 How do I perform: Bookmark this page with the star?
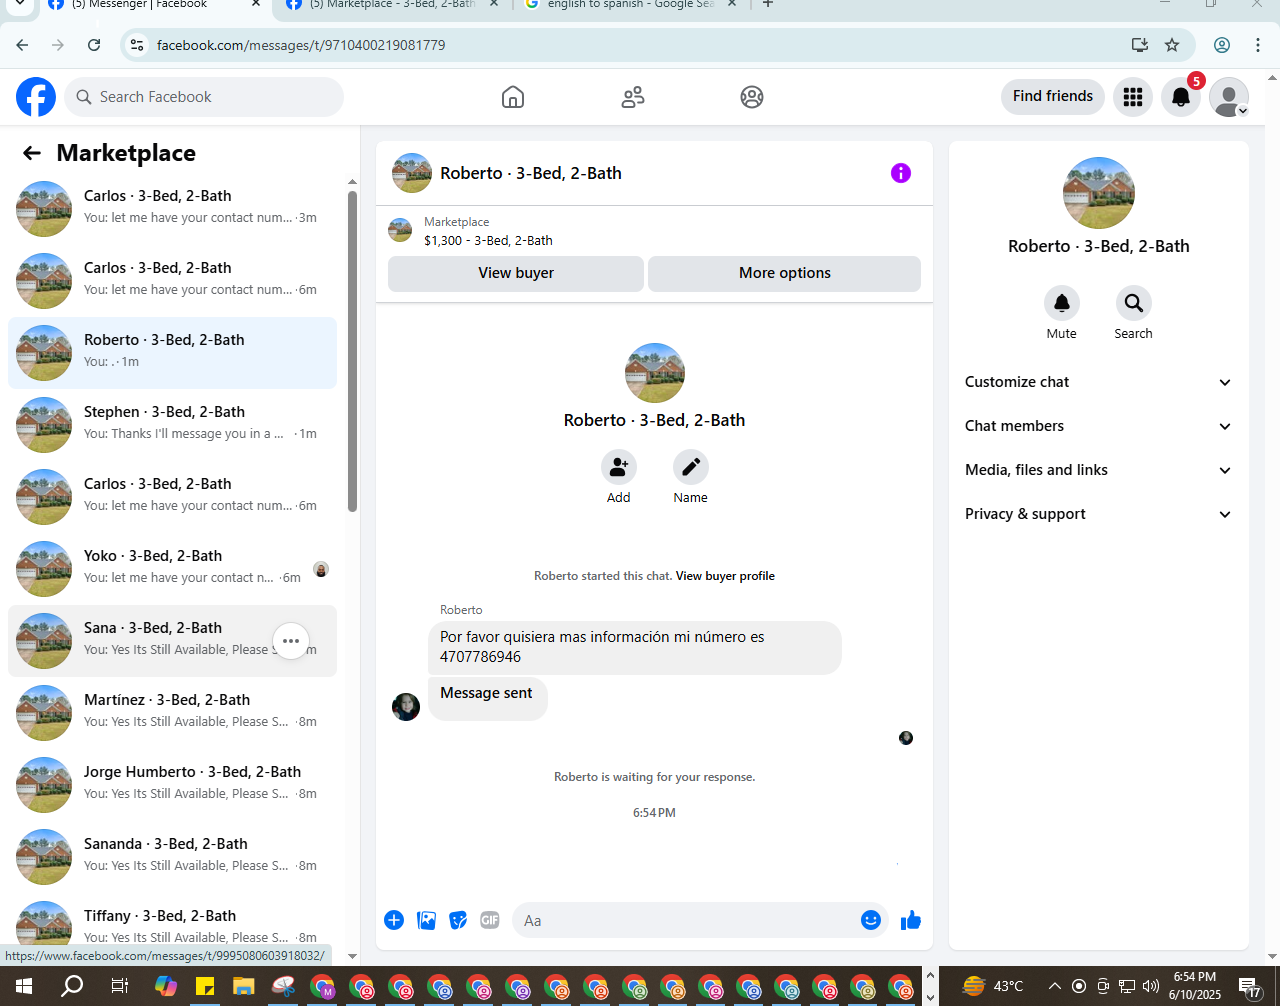tap(1172, 45)
